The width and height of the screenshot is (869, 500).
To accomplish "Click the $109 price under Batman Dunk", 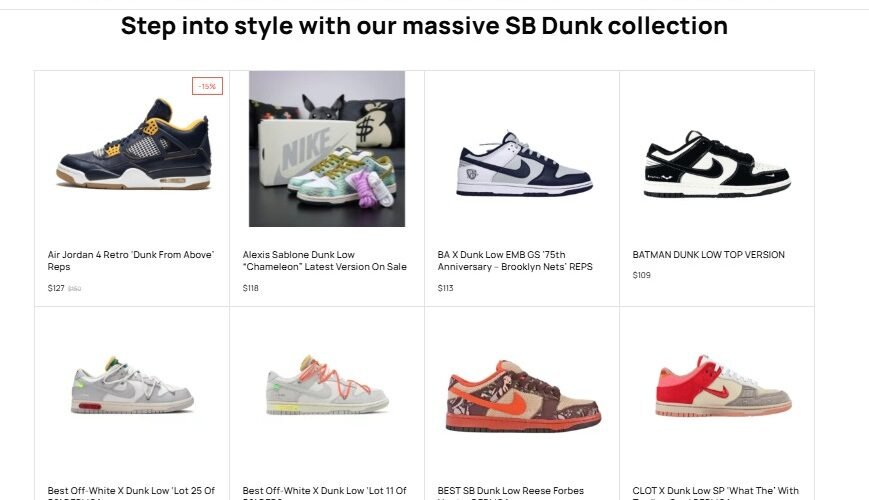I will 641,275.
